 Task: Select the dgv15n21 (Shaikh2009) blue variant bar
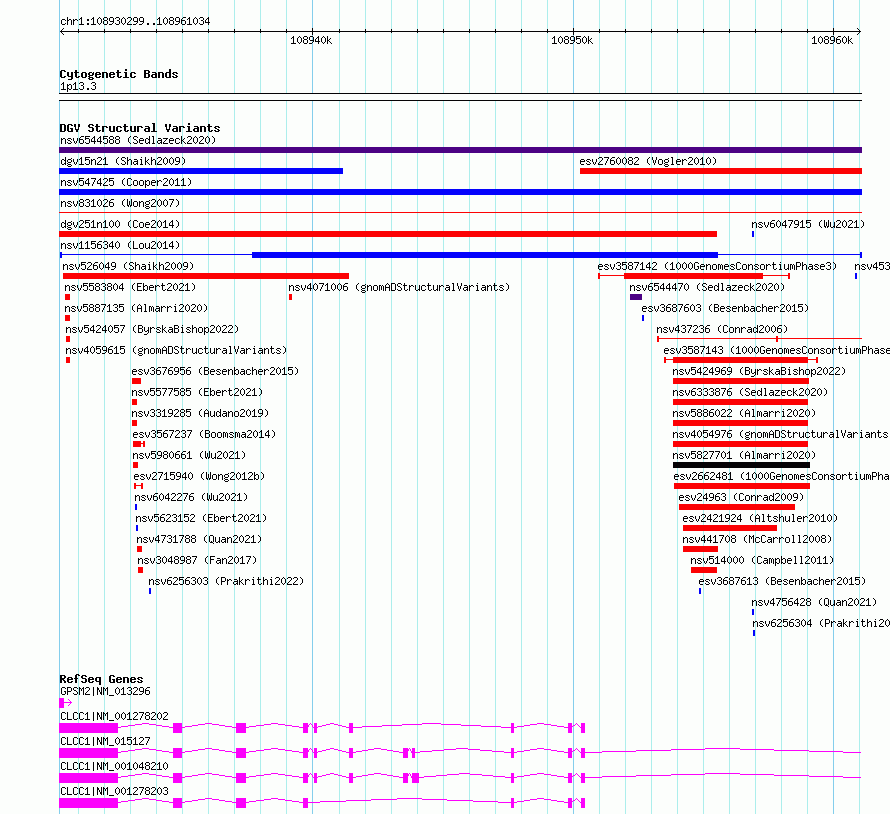click(x=201, y=171)
